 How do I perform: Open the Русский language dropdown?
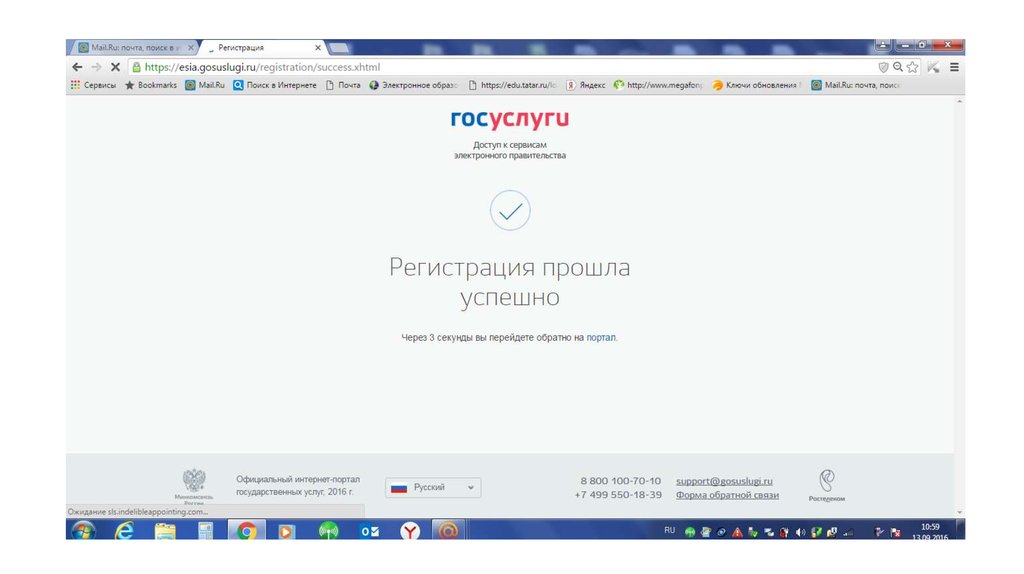click(433, 487)
